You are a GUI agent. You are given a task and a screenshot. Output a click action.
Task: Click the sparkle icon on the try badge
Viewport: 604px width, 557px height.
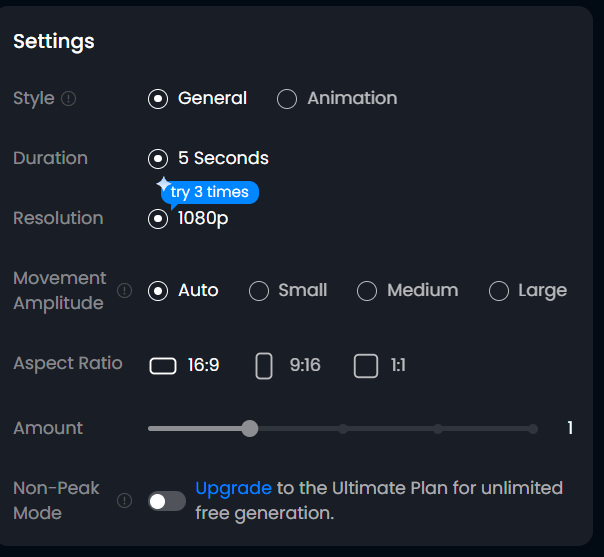[164, 184]
